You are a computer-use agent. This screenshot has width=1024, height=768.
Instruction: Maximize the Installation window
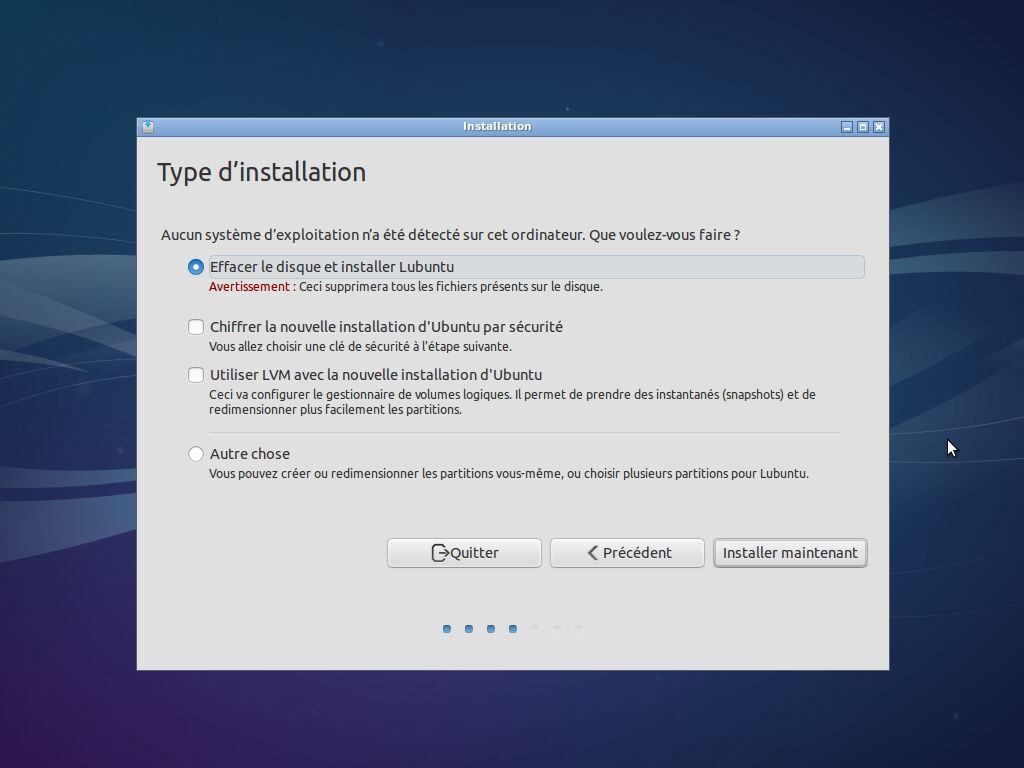pos(863,127)
